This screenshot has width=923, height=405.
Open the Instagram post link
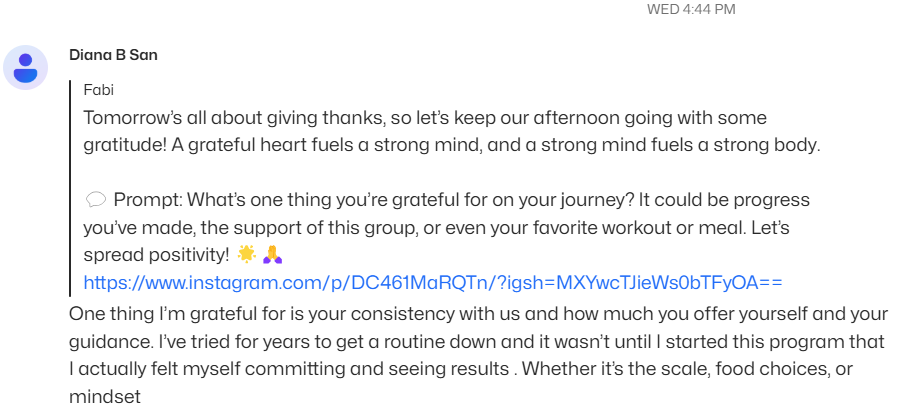pyautogui.click(x=433, y=283)
